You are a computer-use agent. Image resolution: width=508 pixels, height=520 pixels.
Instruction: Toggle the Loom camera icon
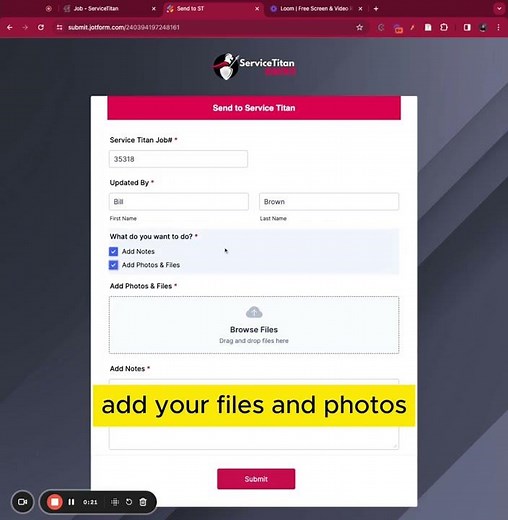click(x=22, y=502)
